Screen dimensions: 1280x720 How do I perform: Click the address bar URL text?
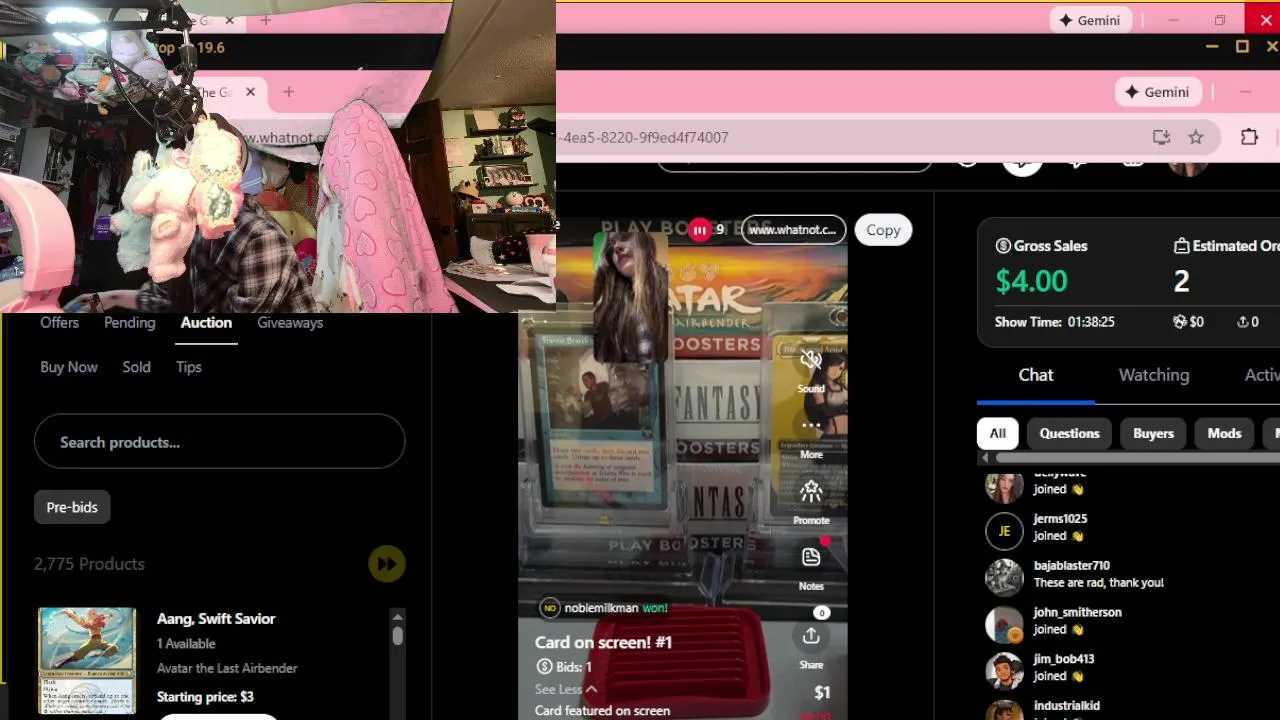(645, 137)
